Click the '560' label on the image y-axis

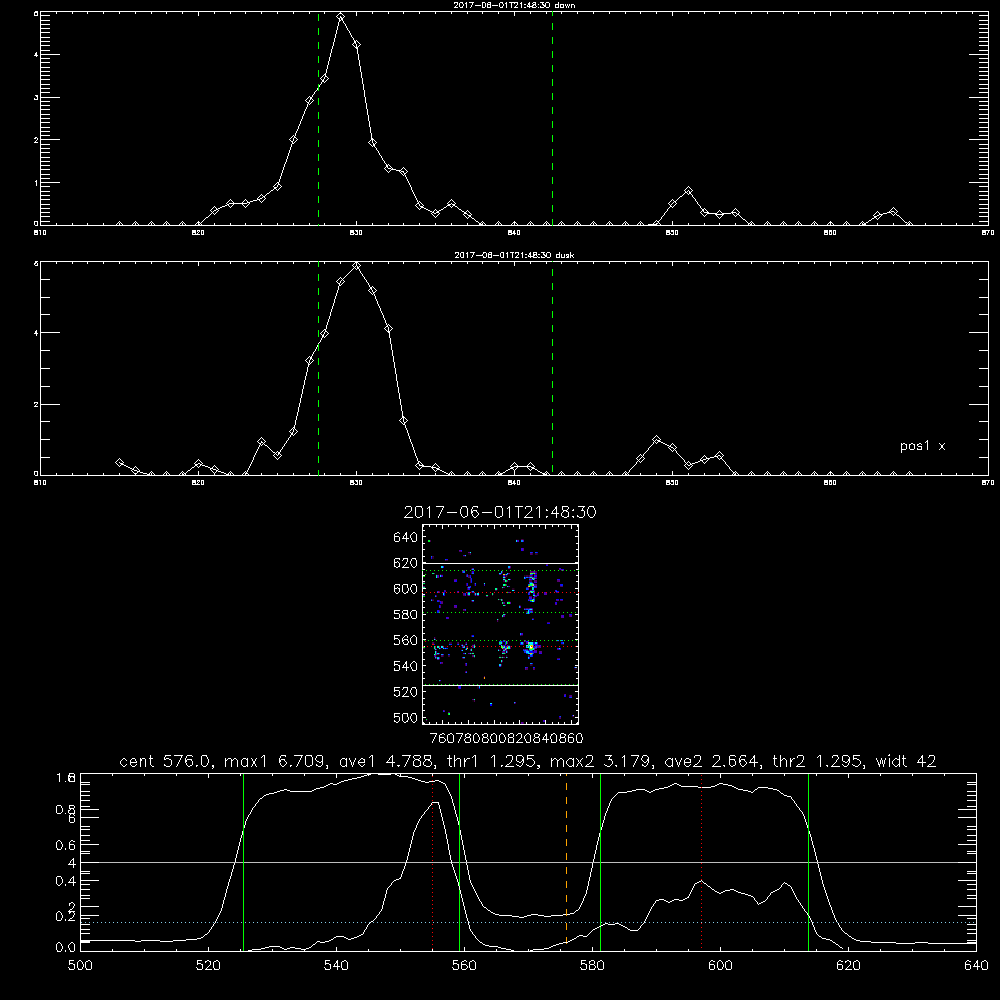pyautogui.click(x=406, y=640)
